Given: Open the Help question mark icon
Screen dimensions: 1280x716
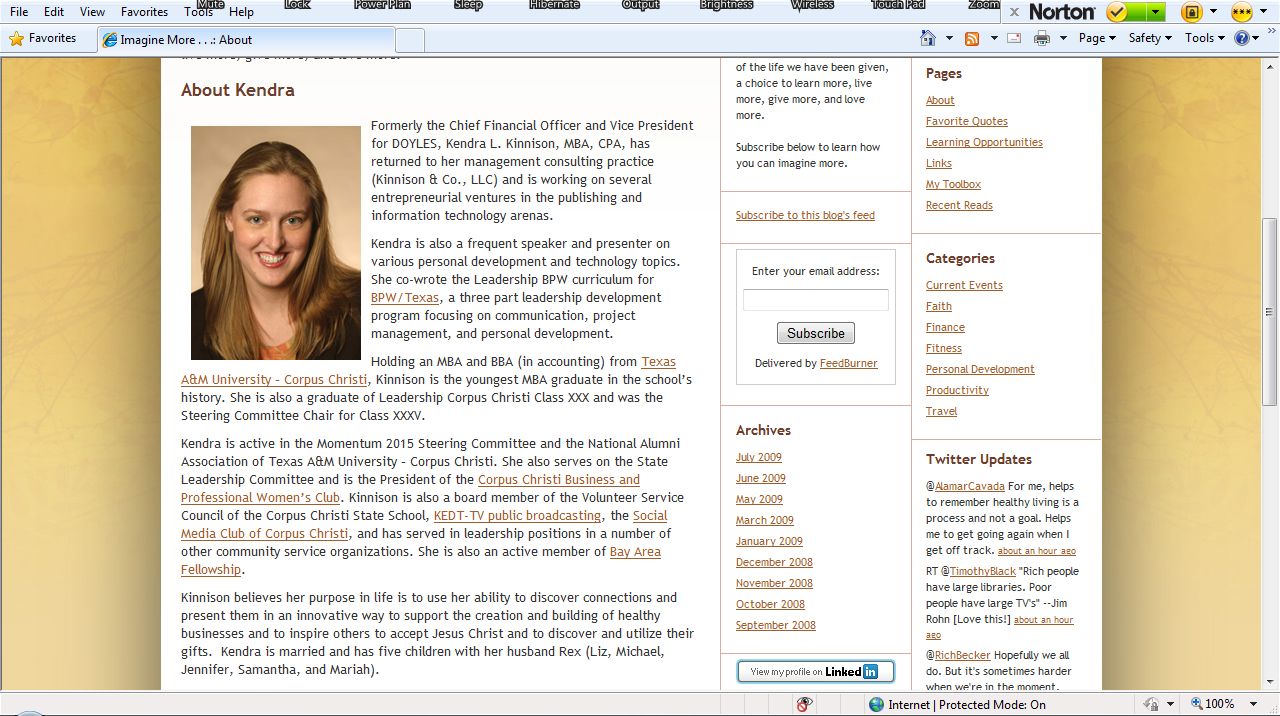Looking at the screenshot, I should (x=1242, y=38).
